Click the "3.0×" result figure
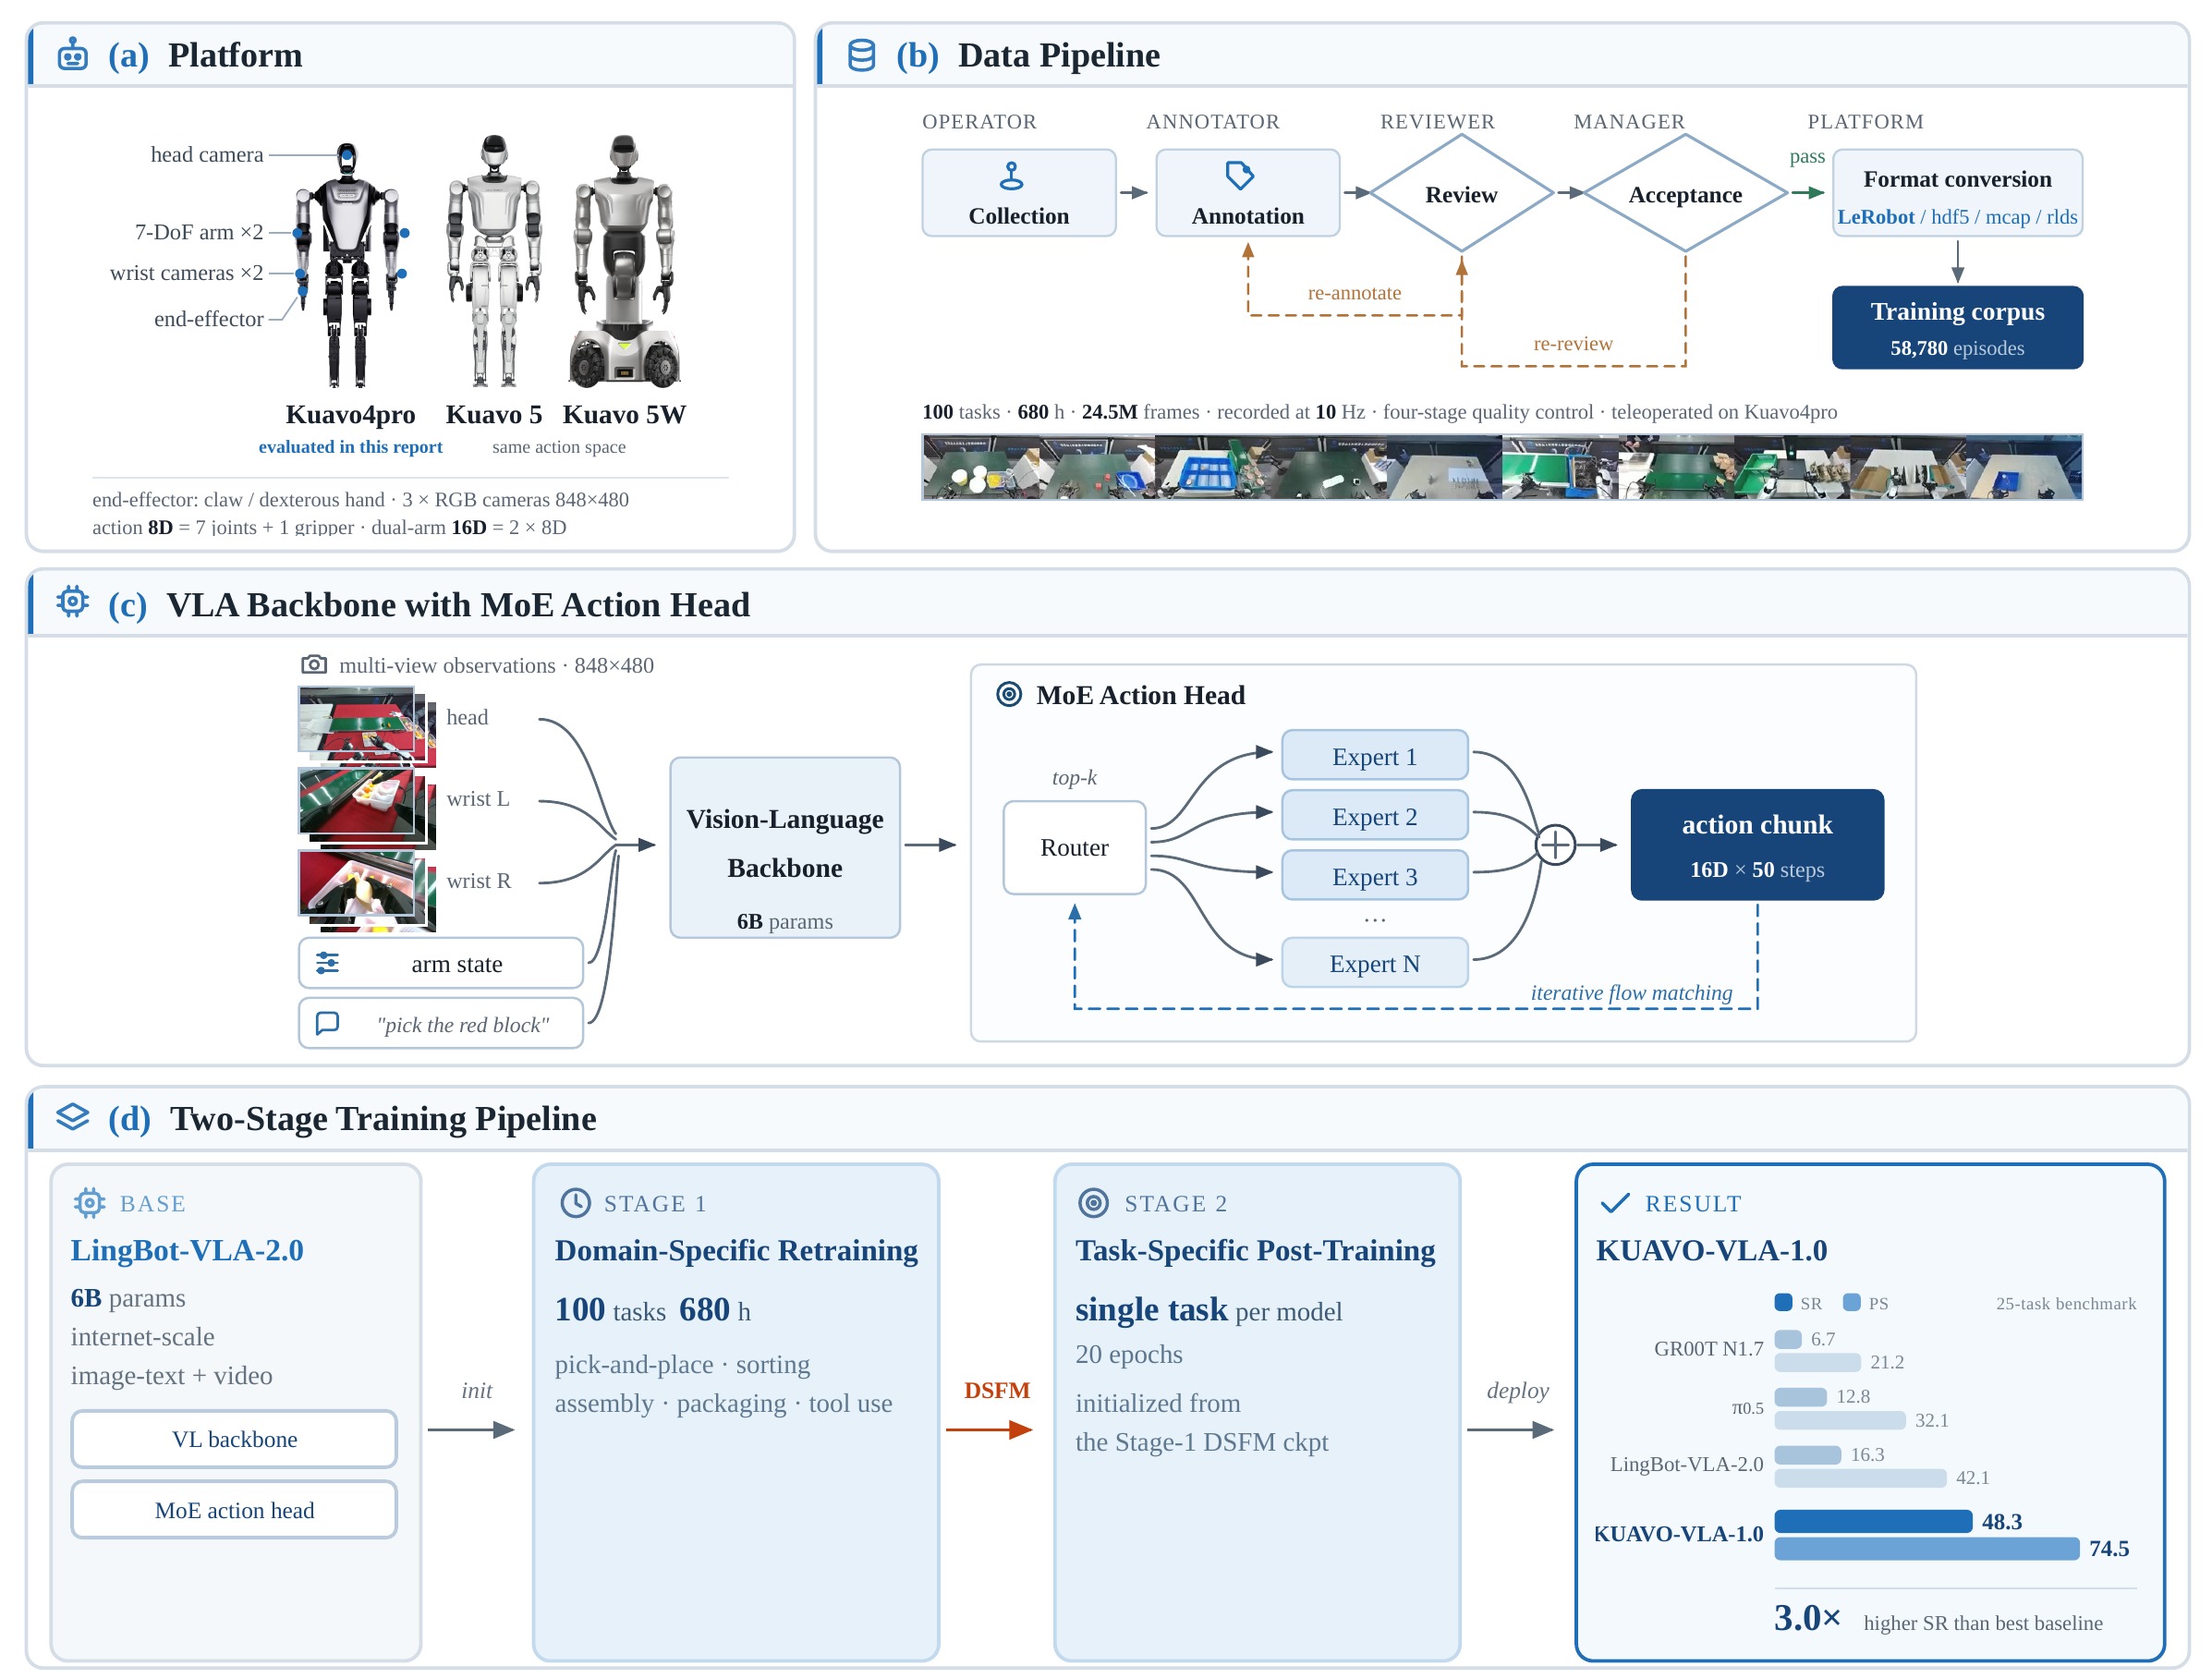2212x1678 pixels. (1807, 1617)
